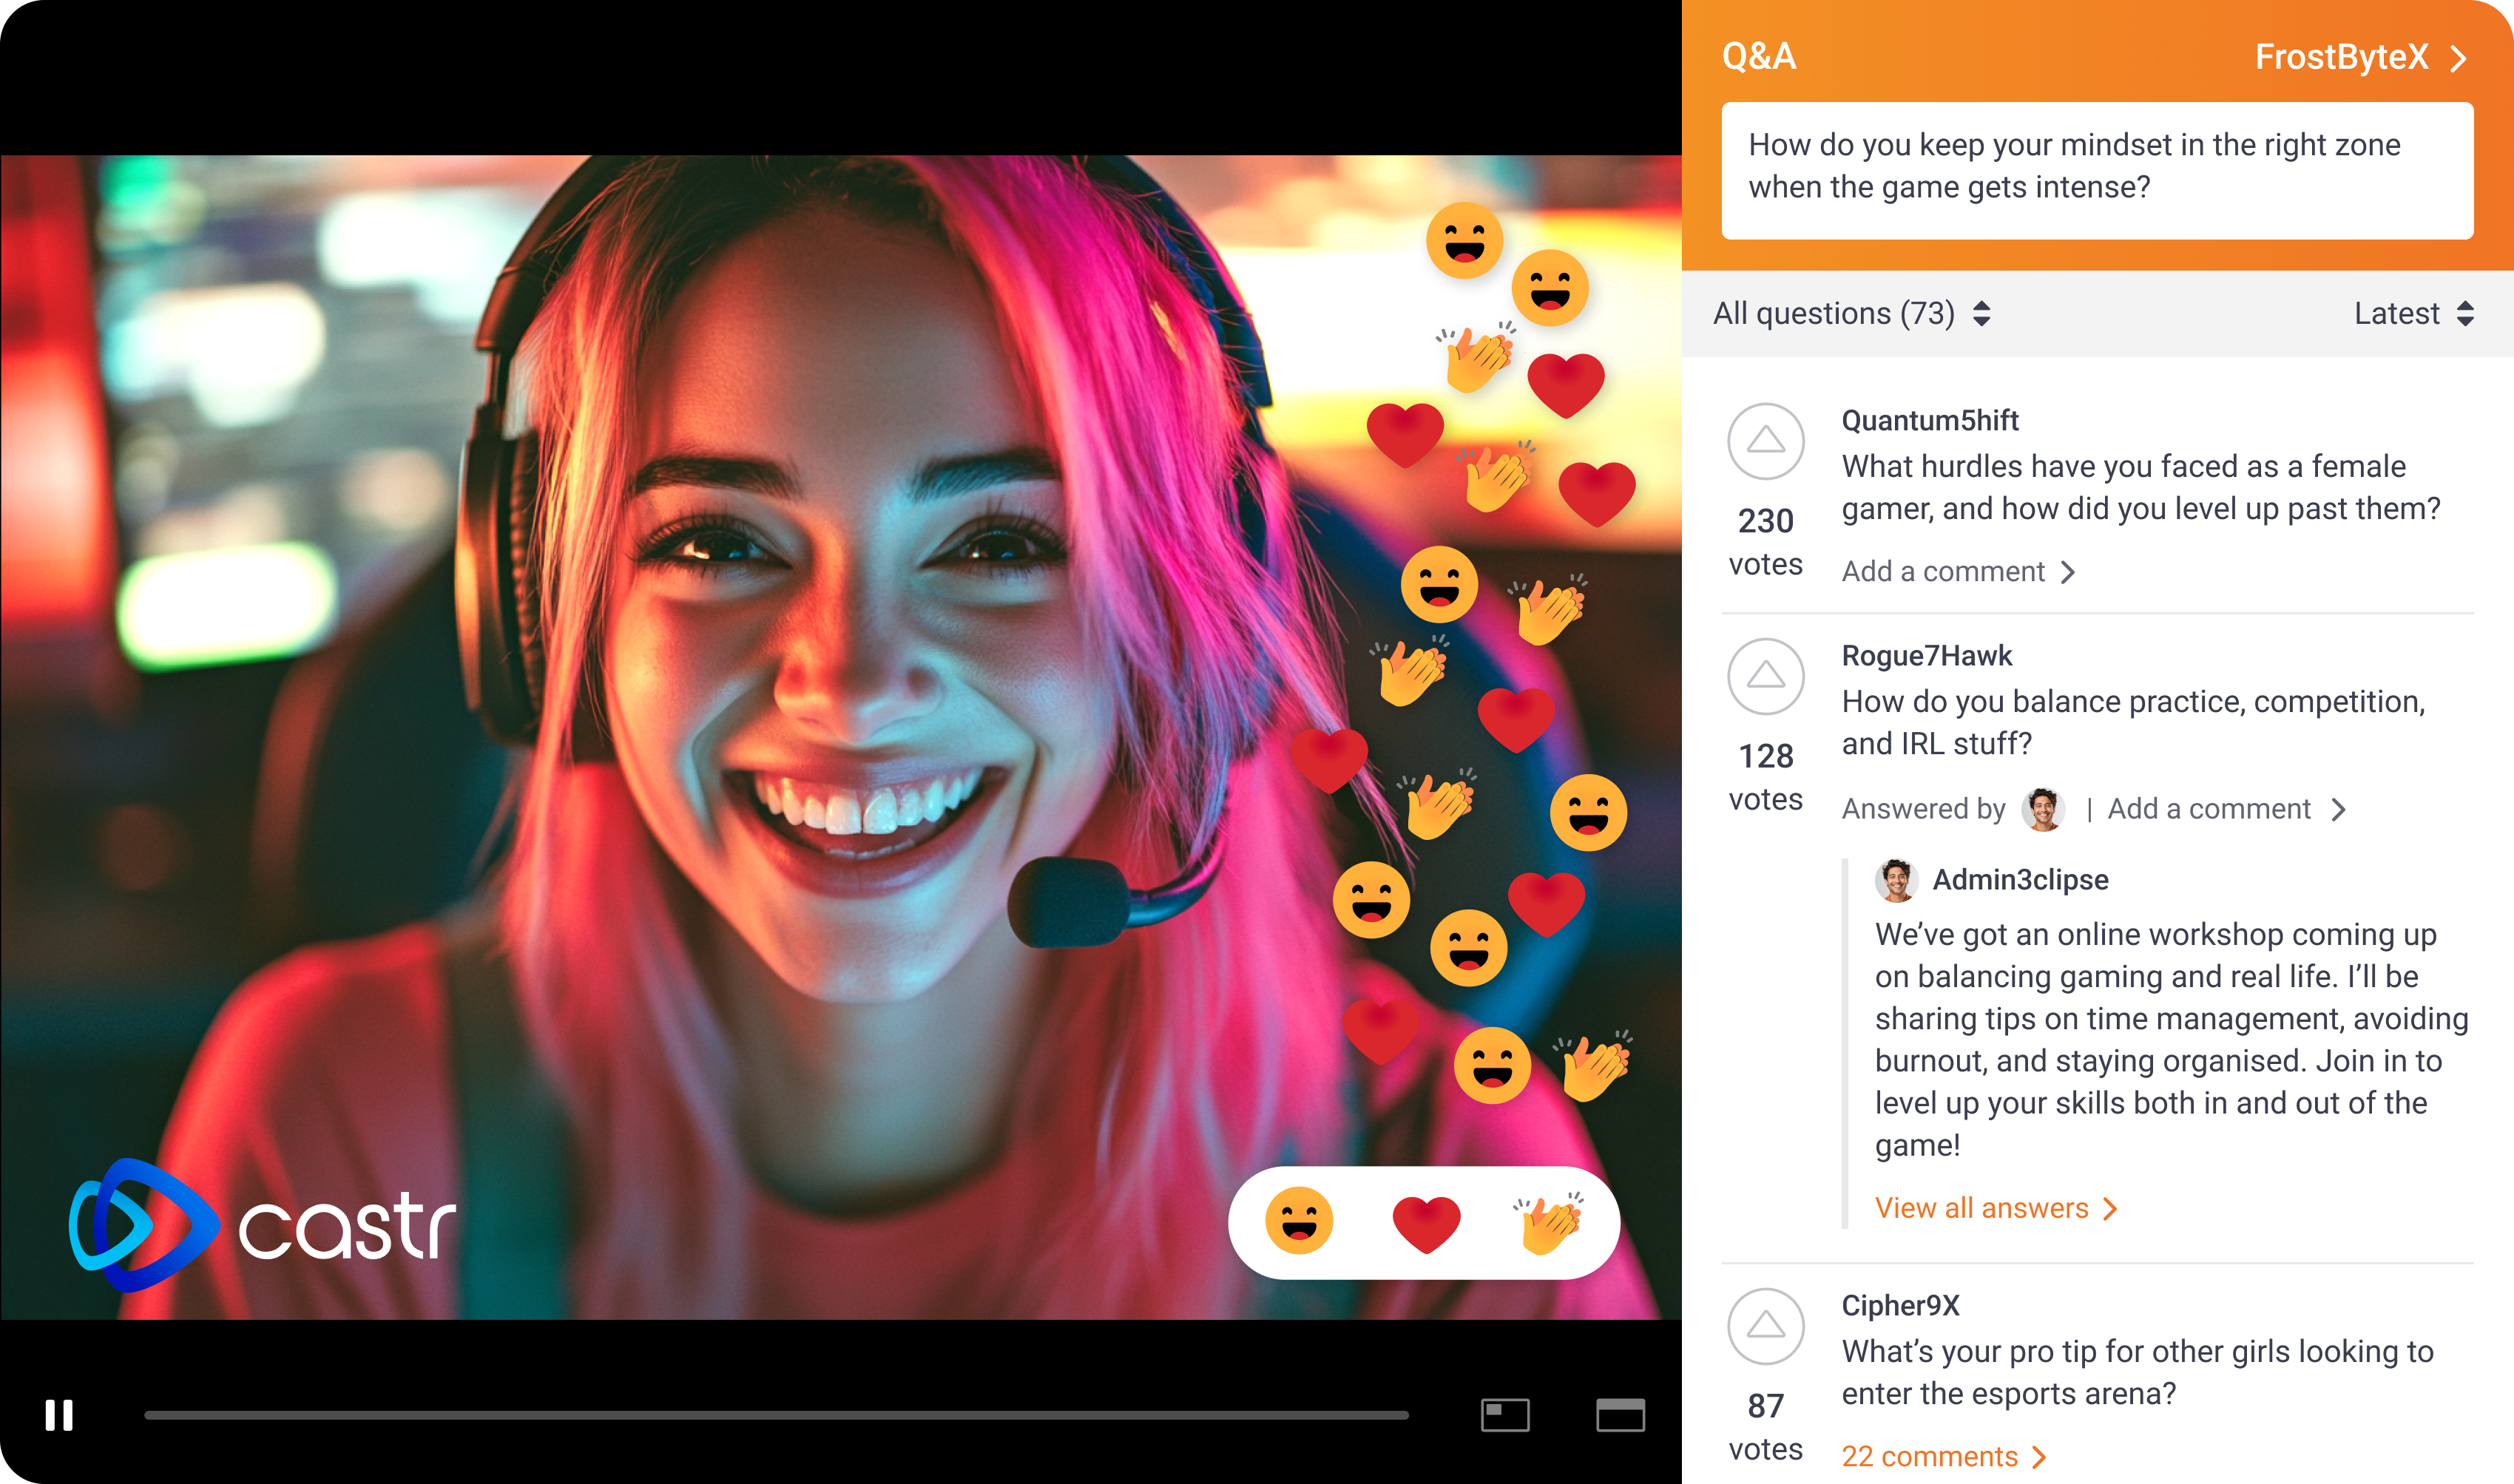2514x1484 pixels.
Task: Add a comment on Quantum5hift's question
Action: pyautogui.click(x=1958, y=571)
